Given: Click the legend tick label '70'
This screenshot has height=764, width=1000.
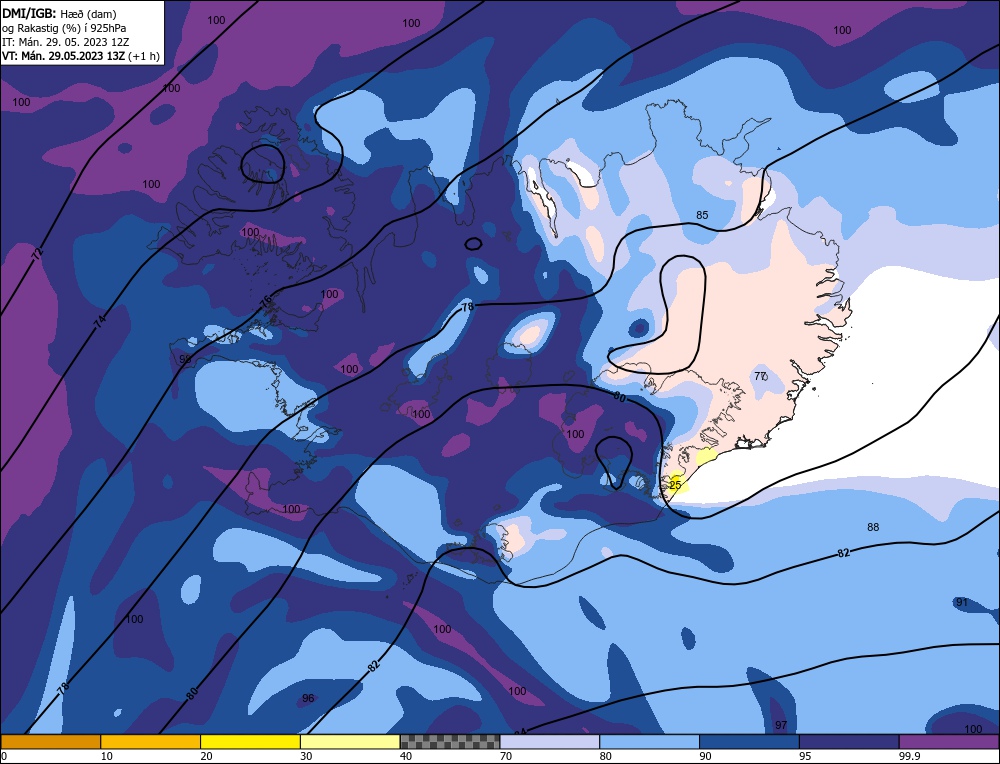Looking at the screenshot, I should (506, 756).
